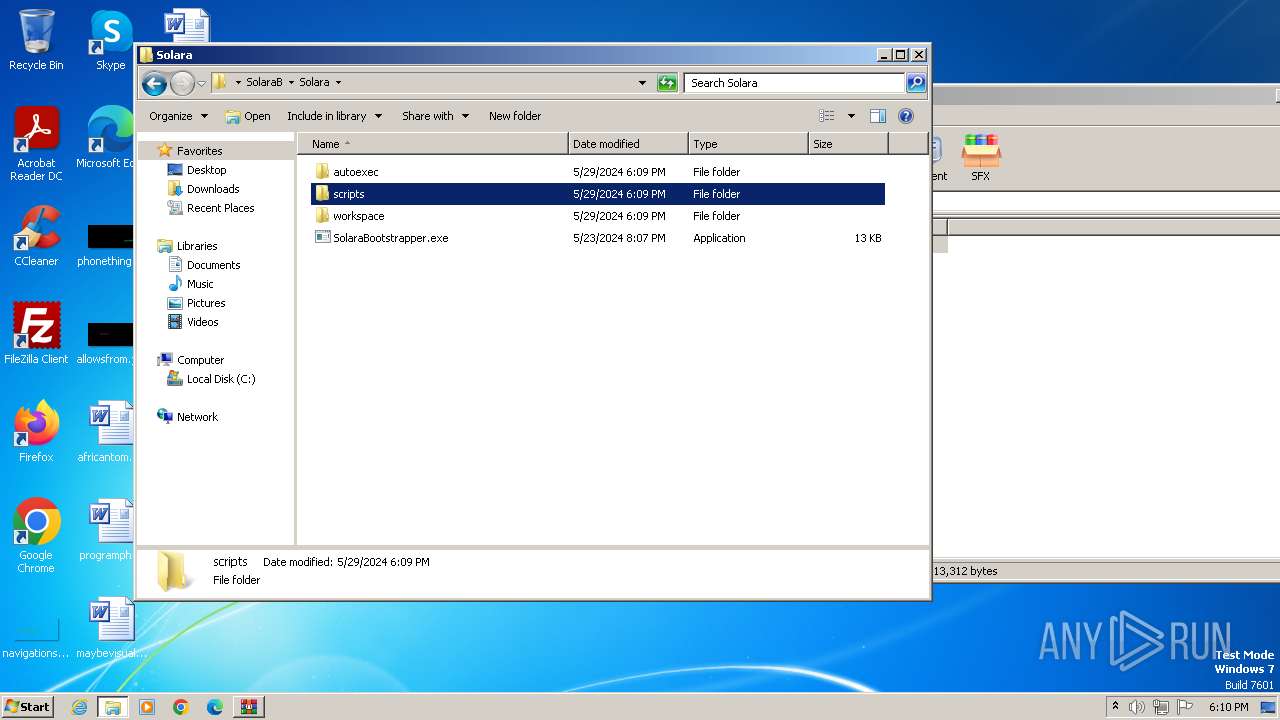1280x720 pixels.
Task: Open the Share with menu
Action: (x=435, y=116)
